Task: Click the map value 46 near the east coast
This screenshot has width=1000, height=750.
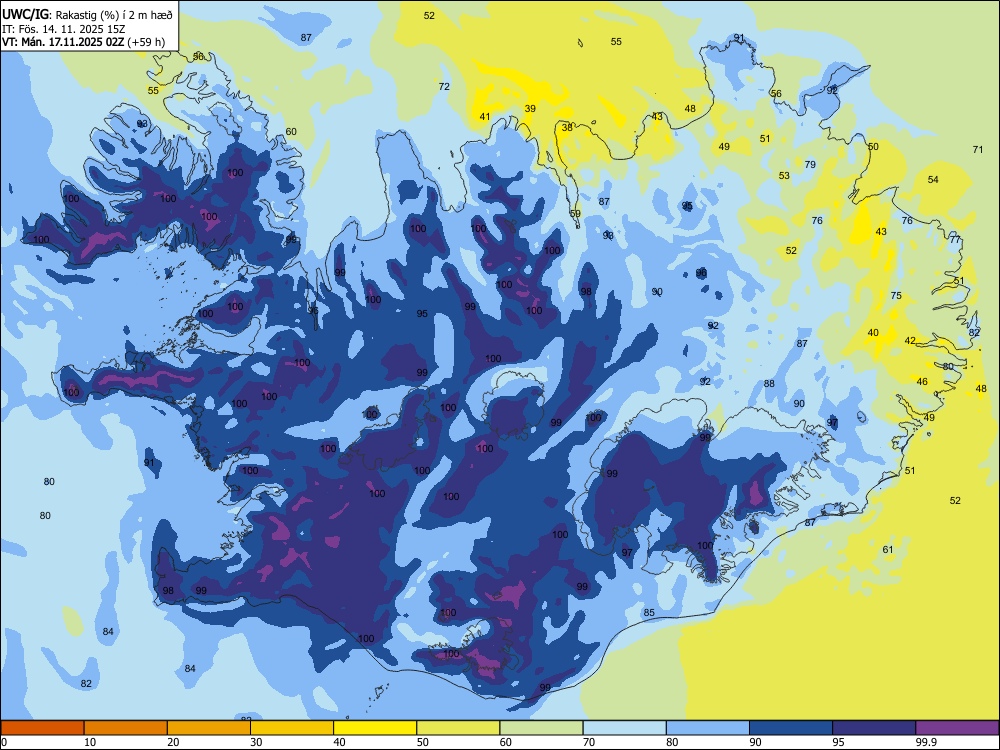Action: [x=922, y=382]
